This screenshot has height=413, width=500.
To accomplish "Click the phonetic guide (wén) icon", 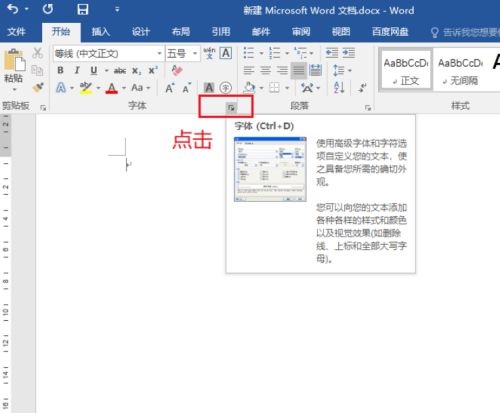I will (209, 53).
